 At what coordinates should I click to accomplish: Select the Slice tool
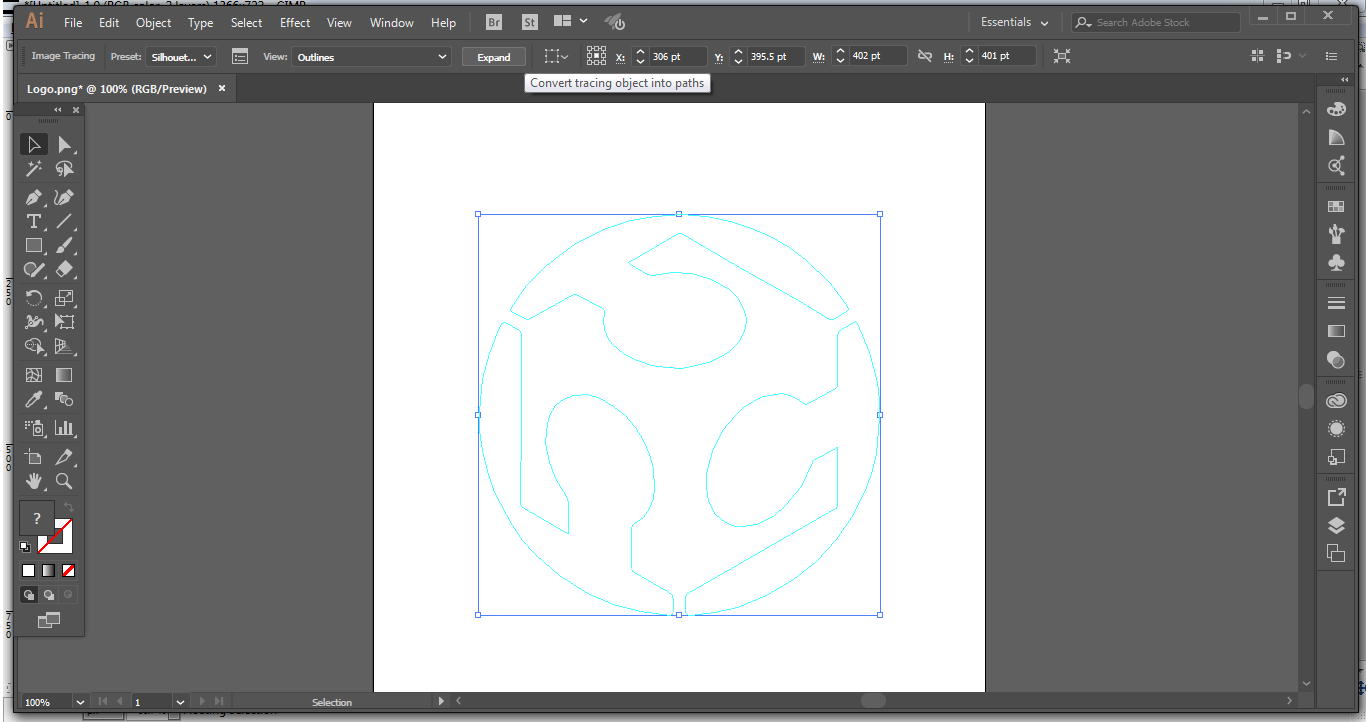[x=64, y=457]
